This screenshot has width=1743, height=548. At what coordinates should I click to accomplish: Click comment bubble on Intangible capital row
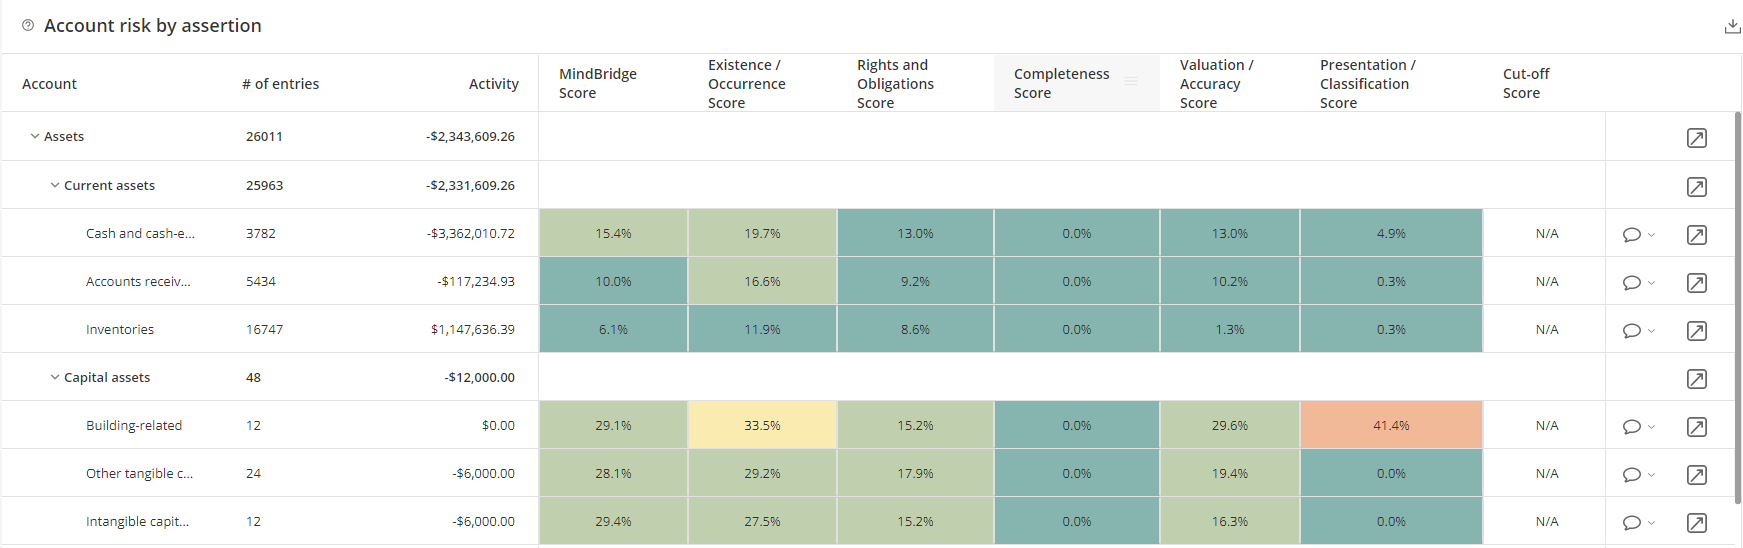pos(1631,523)
